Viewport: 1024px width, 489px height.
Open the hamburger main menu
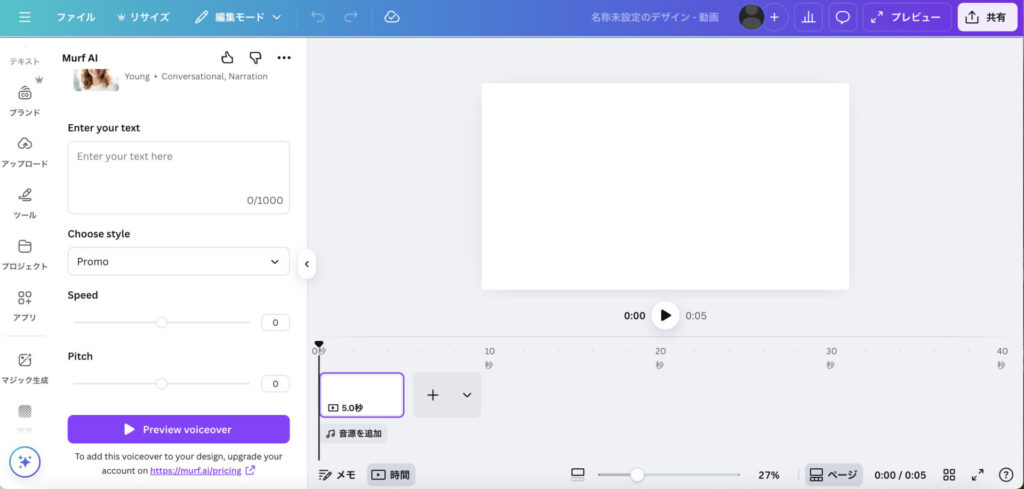[x=25, y=17]
